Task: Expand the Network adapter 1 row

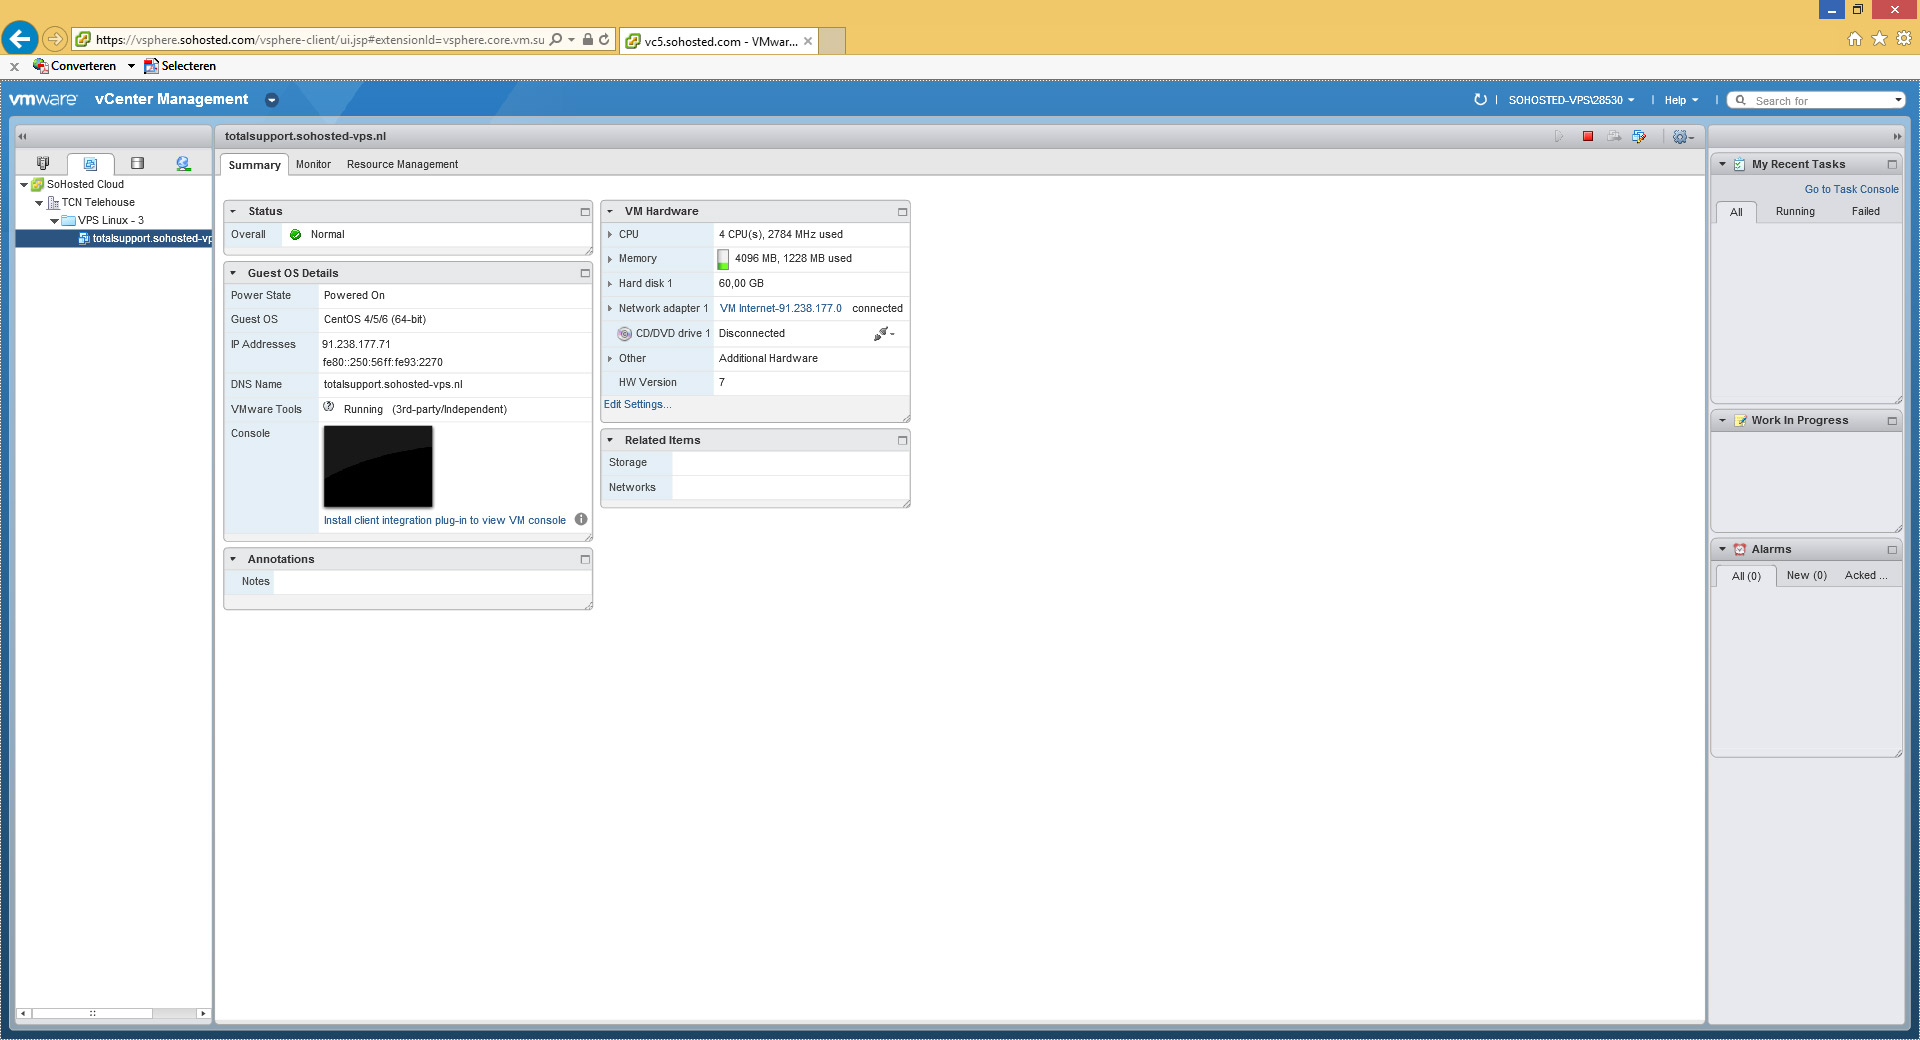Action: coord(610,309)
